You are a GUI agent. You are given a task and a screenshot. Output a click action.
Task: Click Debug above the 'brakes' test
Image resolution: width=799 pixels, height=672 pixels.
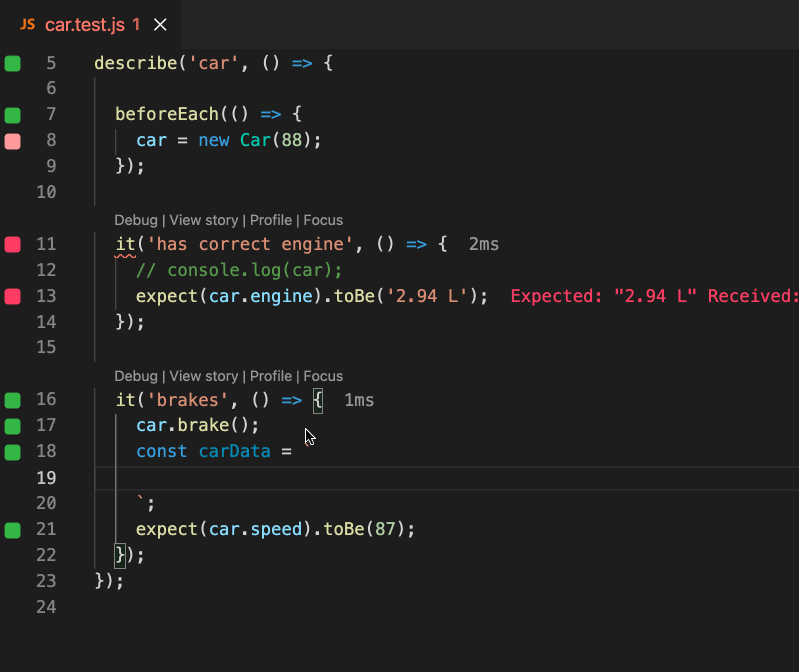[135, 376]
